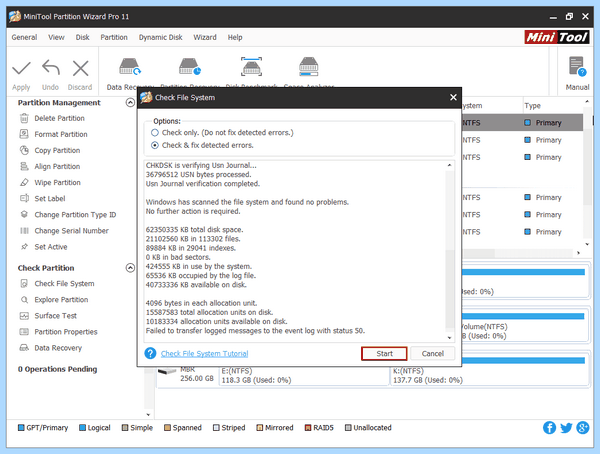Open the Disk menu
Viewport: 600px width, 454px height.
[82, 37]
